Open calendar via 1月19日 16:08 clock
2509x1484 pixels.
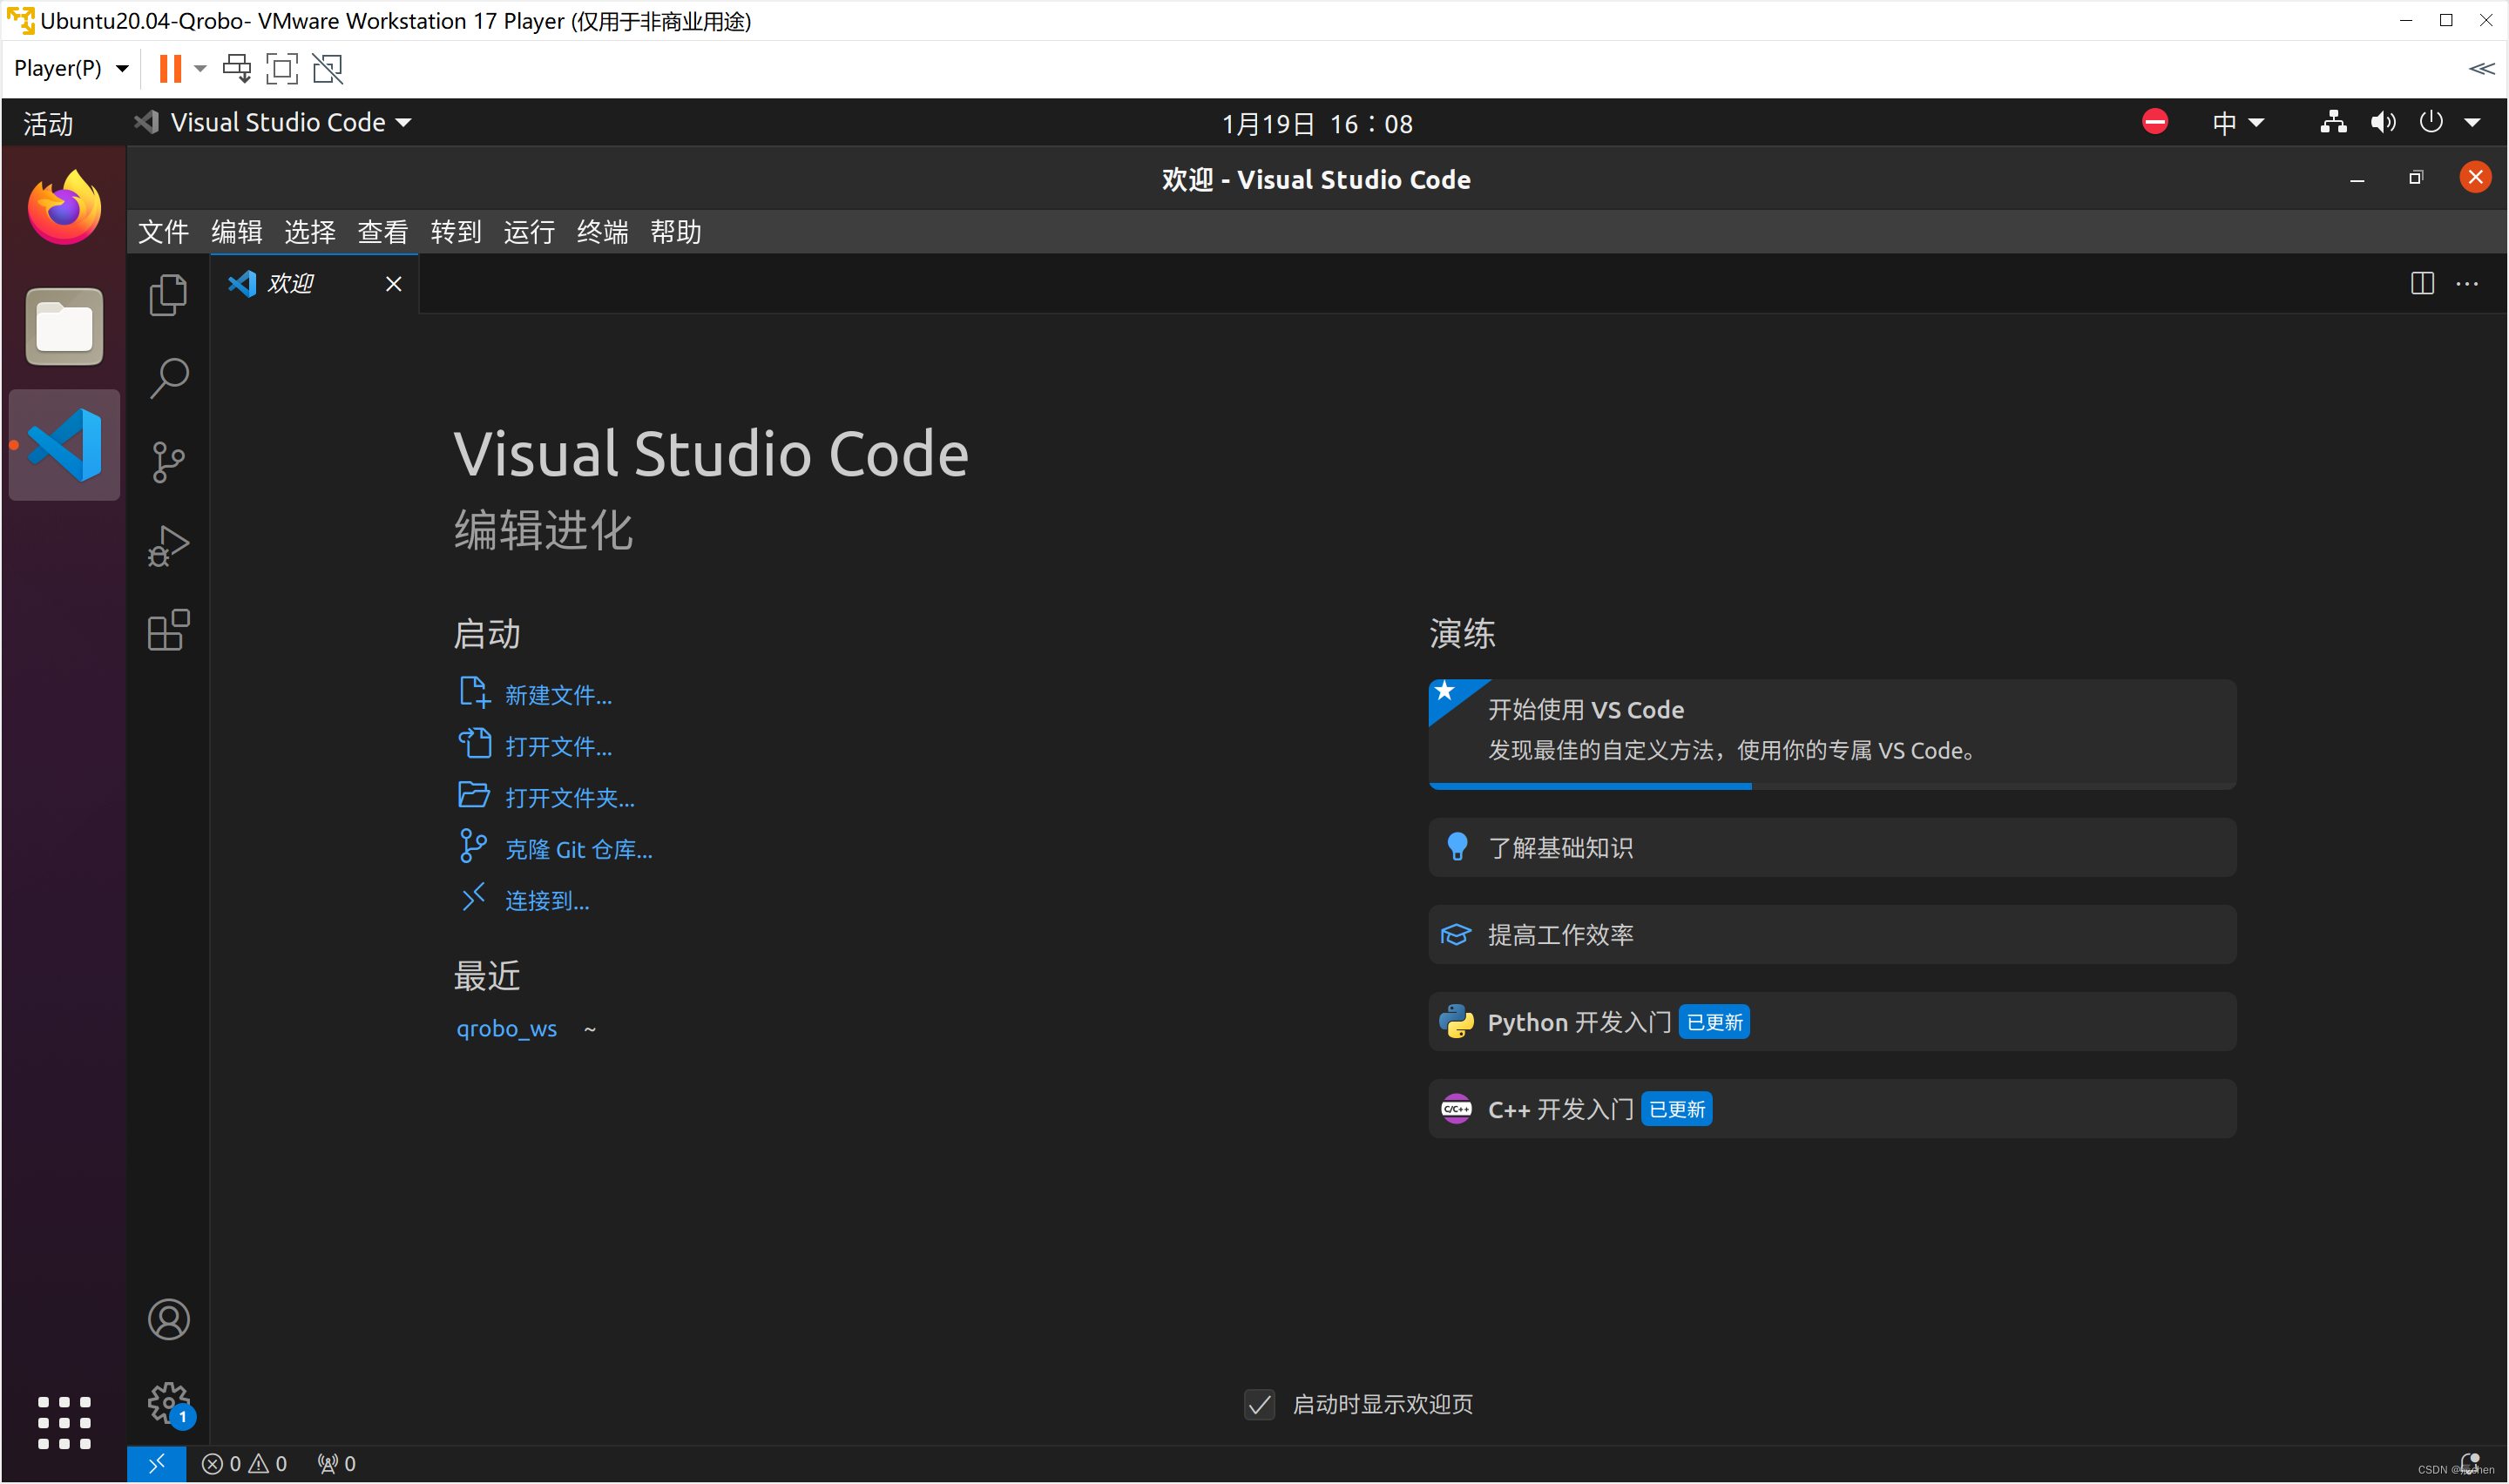click(1317, 123)
